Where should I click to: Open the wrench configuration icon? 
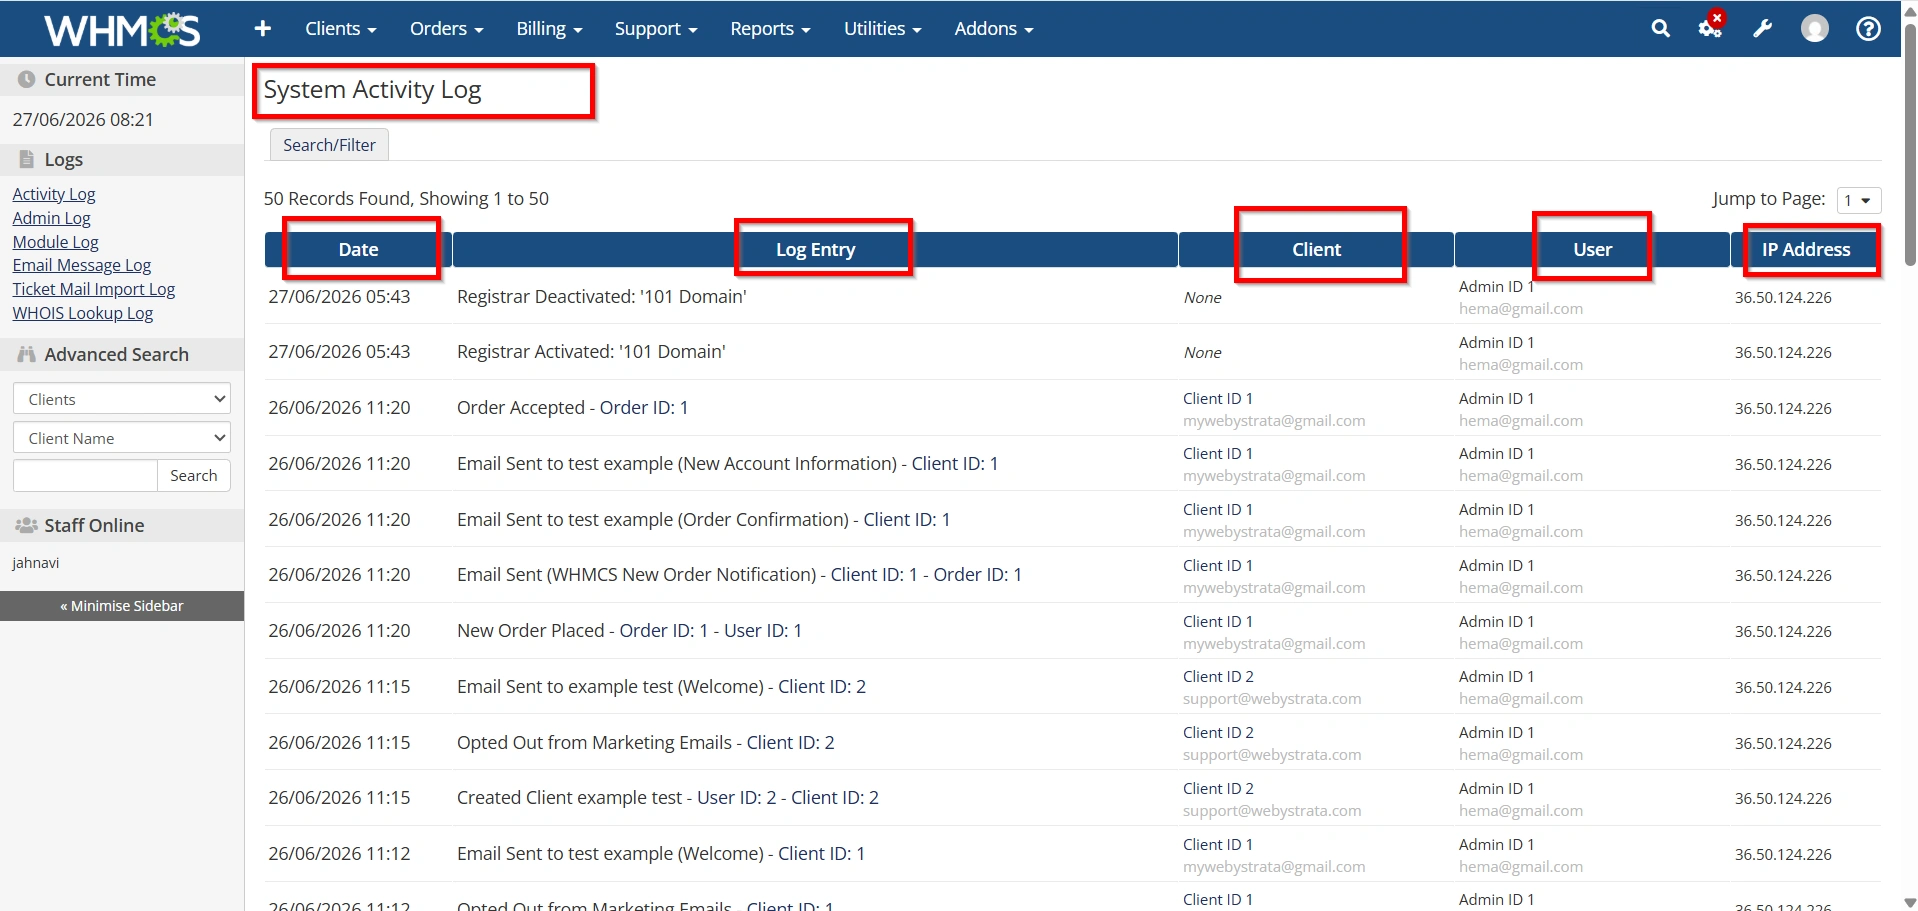click(1762, 29)
